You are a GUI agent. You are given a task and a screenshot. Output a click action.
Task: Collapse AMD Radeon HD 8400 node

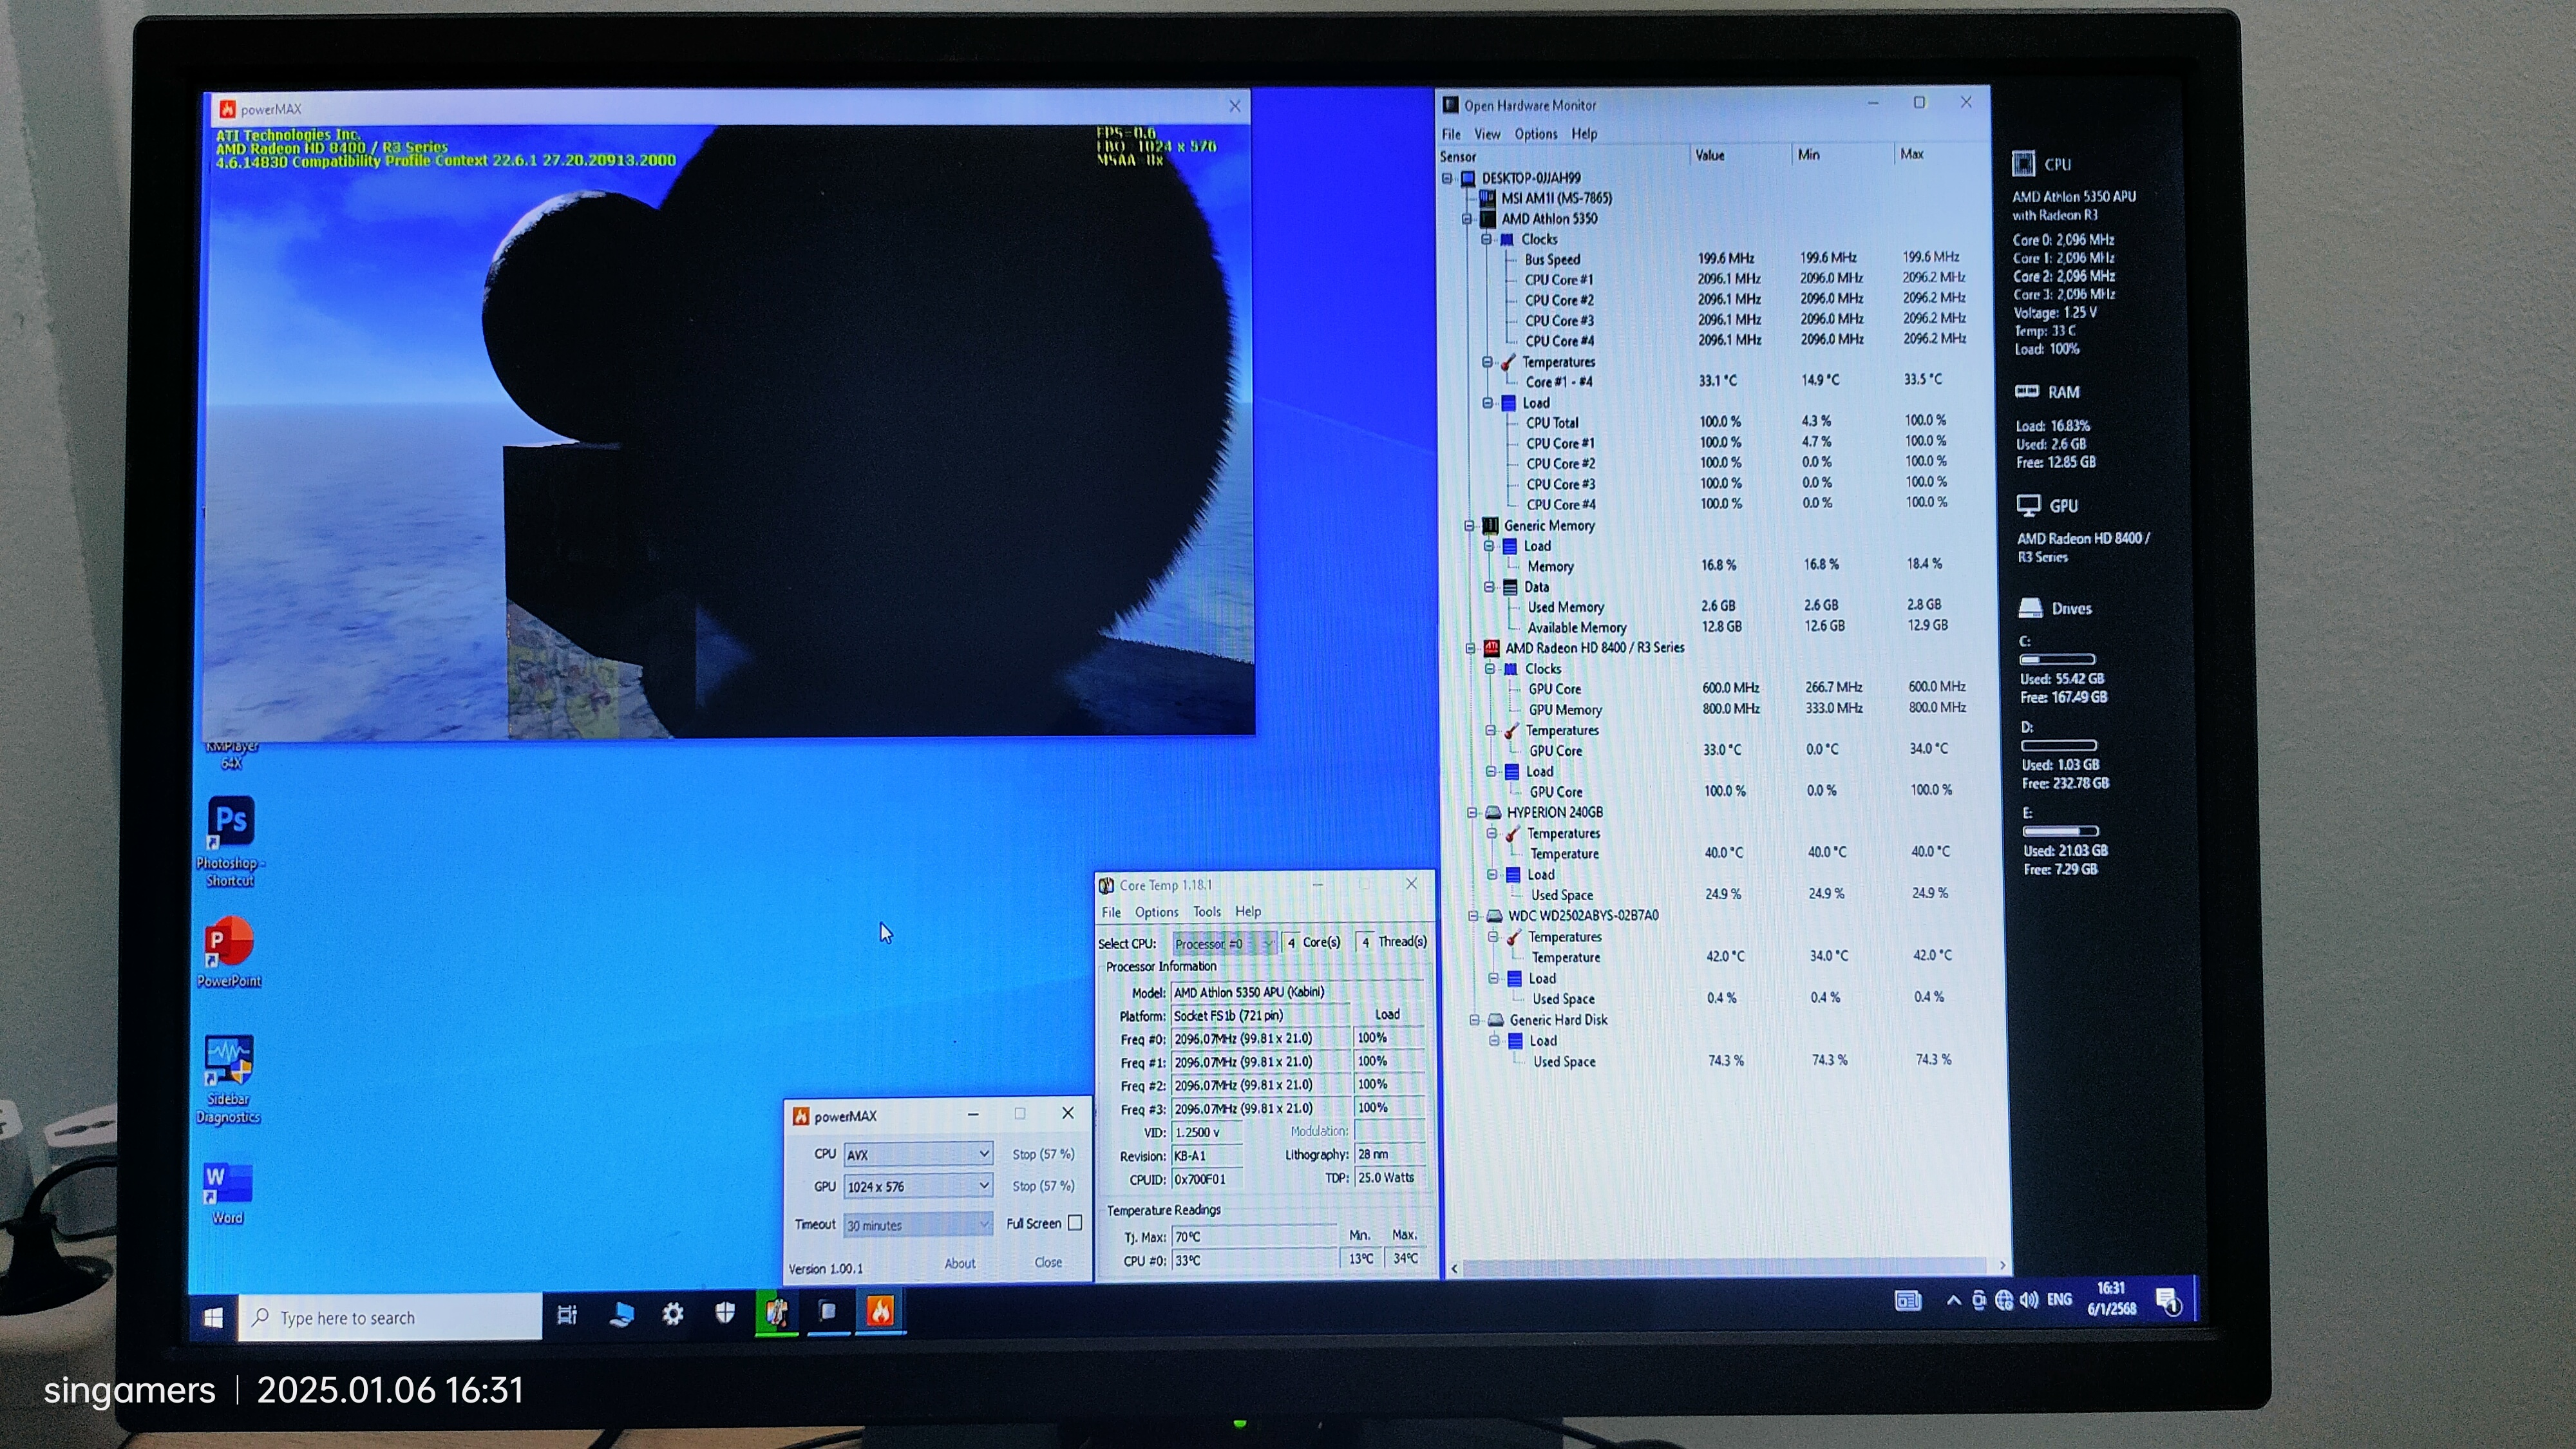click(1471, 648)
